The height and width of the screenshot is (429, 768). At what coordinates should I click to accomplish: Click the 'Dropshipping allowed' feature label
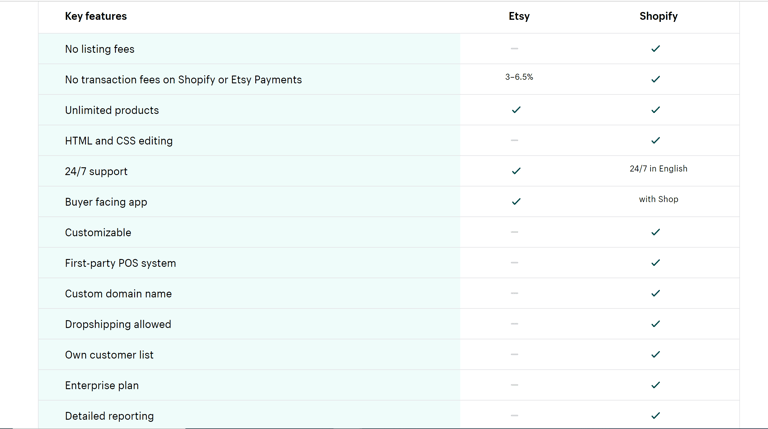tap(118, 324)
